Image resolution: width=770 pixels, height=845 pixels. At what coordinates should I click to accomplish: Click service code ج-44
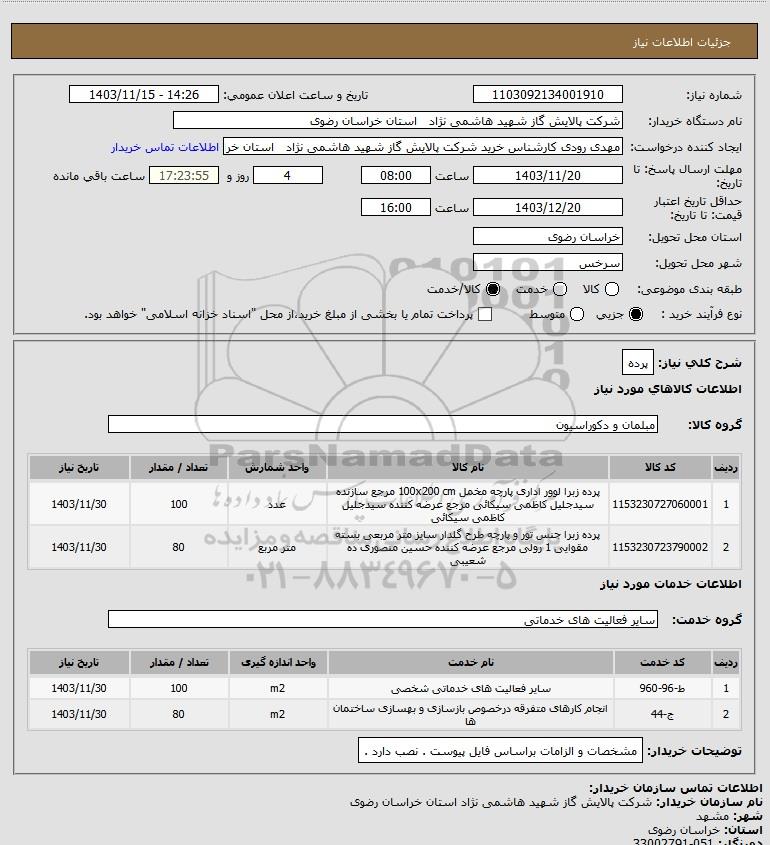(x=662, y=714)
